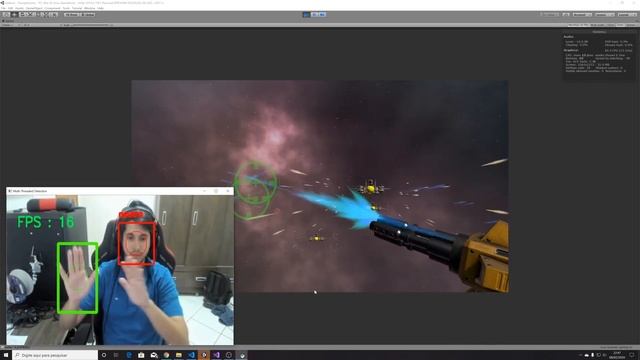Open the Component menu
Viewport: 640px width, 360px height.
[x=52, y=8]
